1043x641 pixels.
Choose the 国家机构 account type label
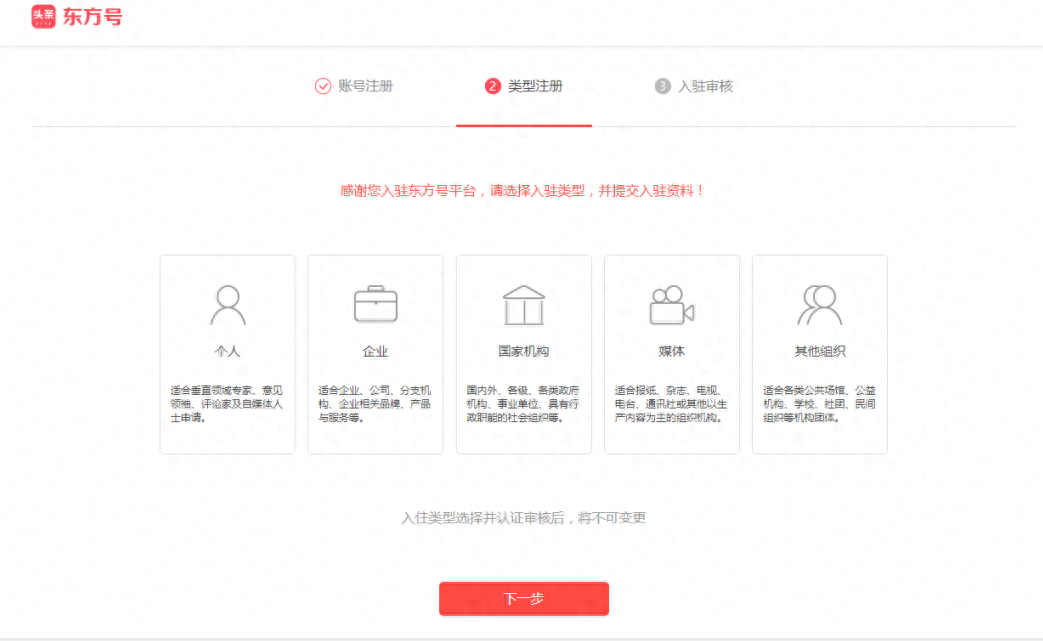tap(523, 352)
